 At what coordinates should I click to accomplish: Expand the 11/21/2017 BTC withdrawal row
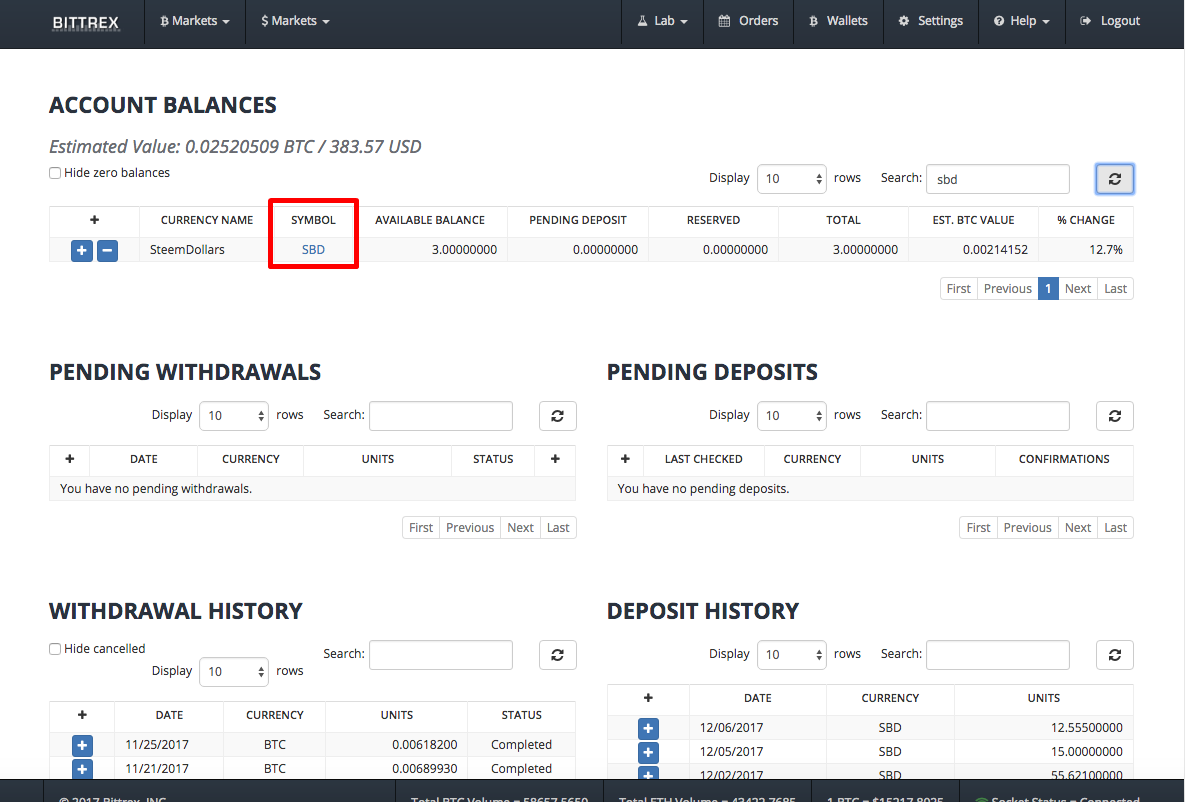click(x=82, y=769)
